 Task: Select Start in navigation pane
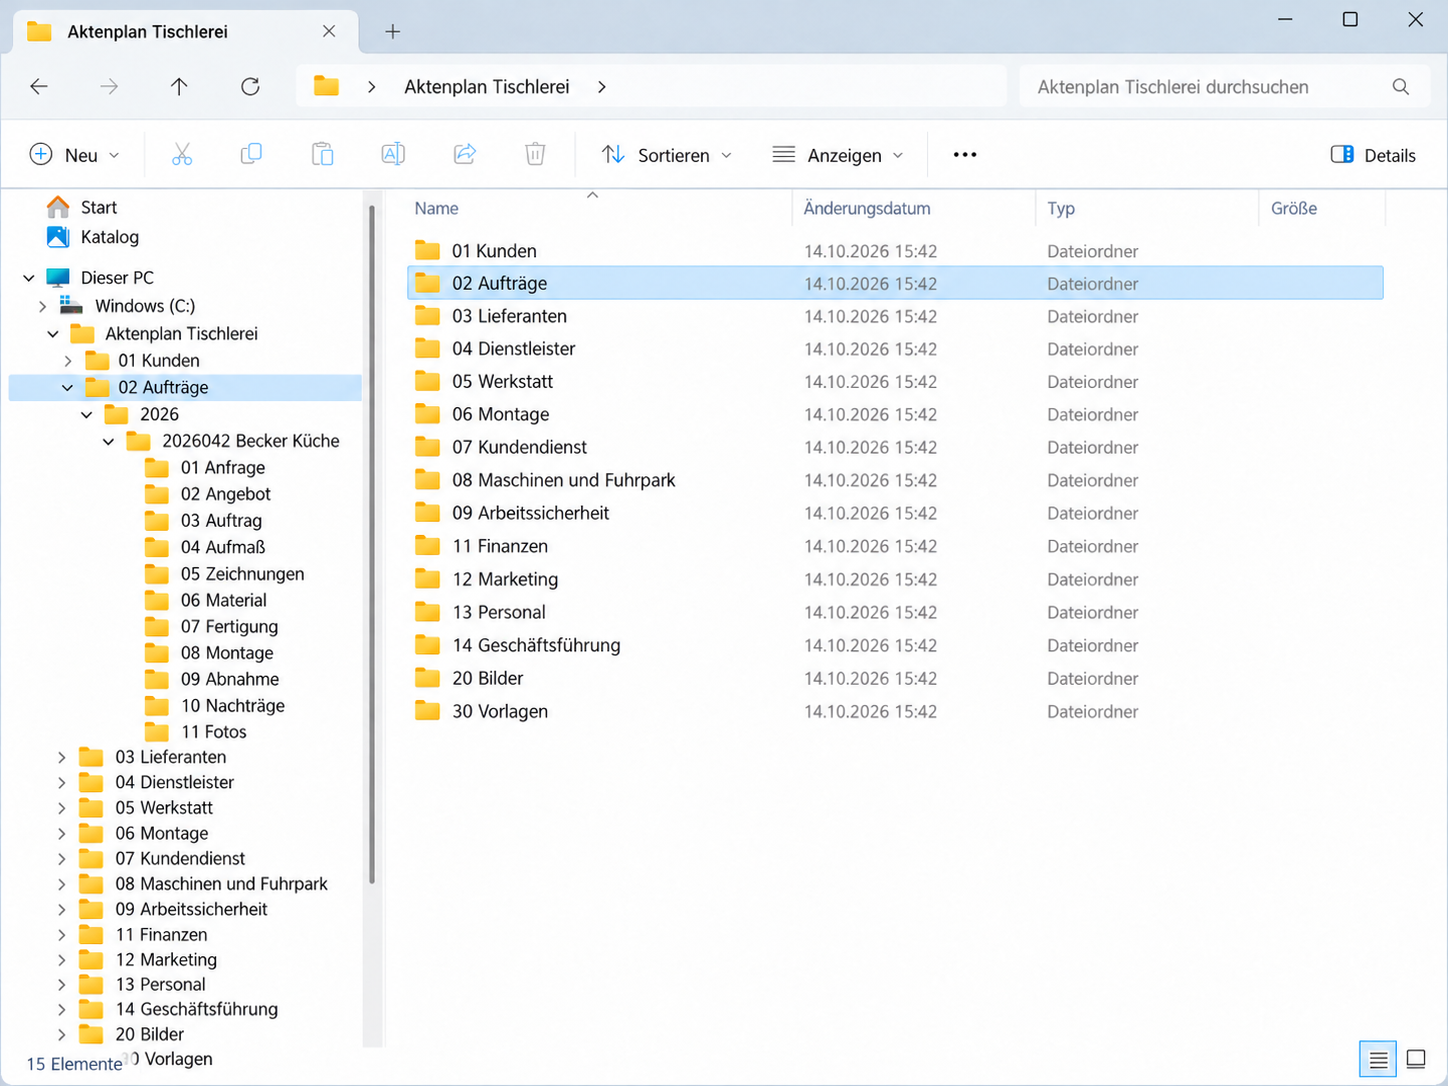point(99,208)
